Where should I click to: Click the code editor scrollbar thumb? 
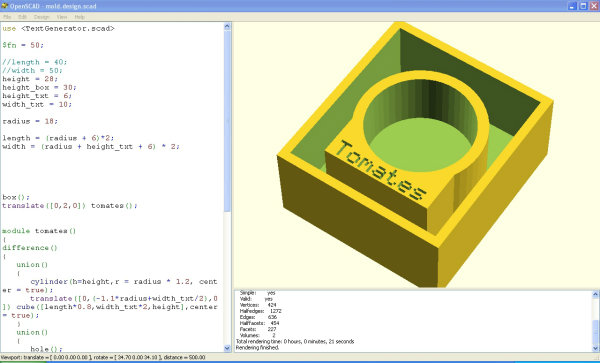click(x=227, y=121)
